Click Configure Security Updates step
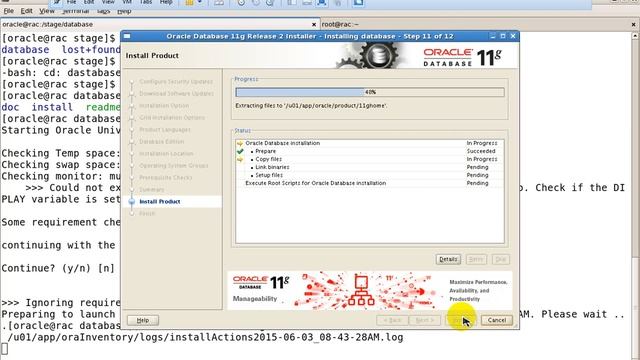The image size is (640, 360). point(176,82)
